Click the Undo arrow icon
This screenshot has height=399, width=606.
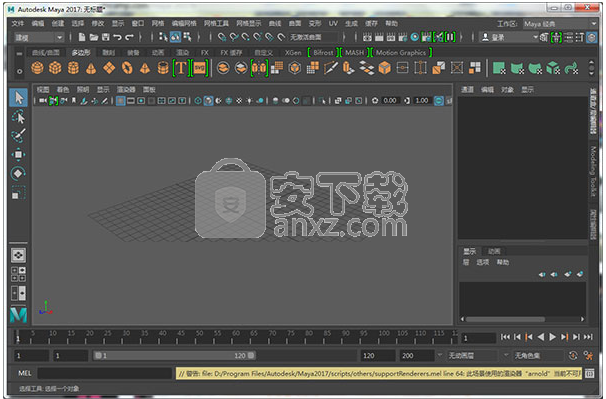coord(117,37)
